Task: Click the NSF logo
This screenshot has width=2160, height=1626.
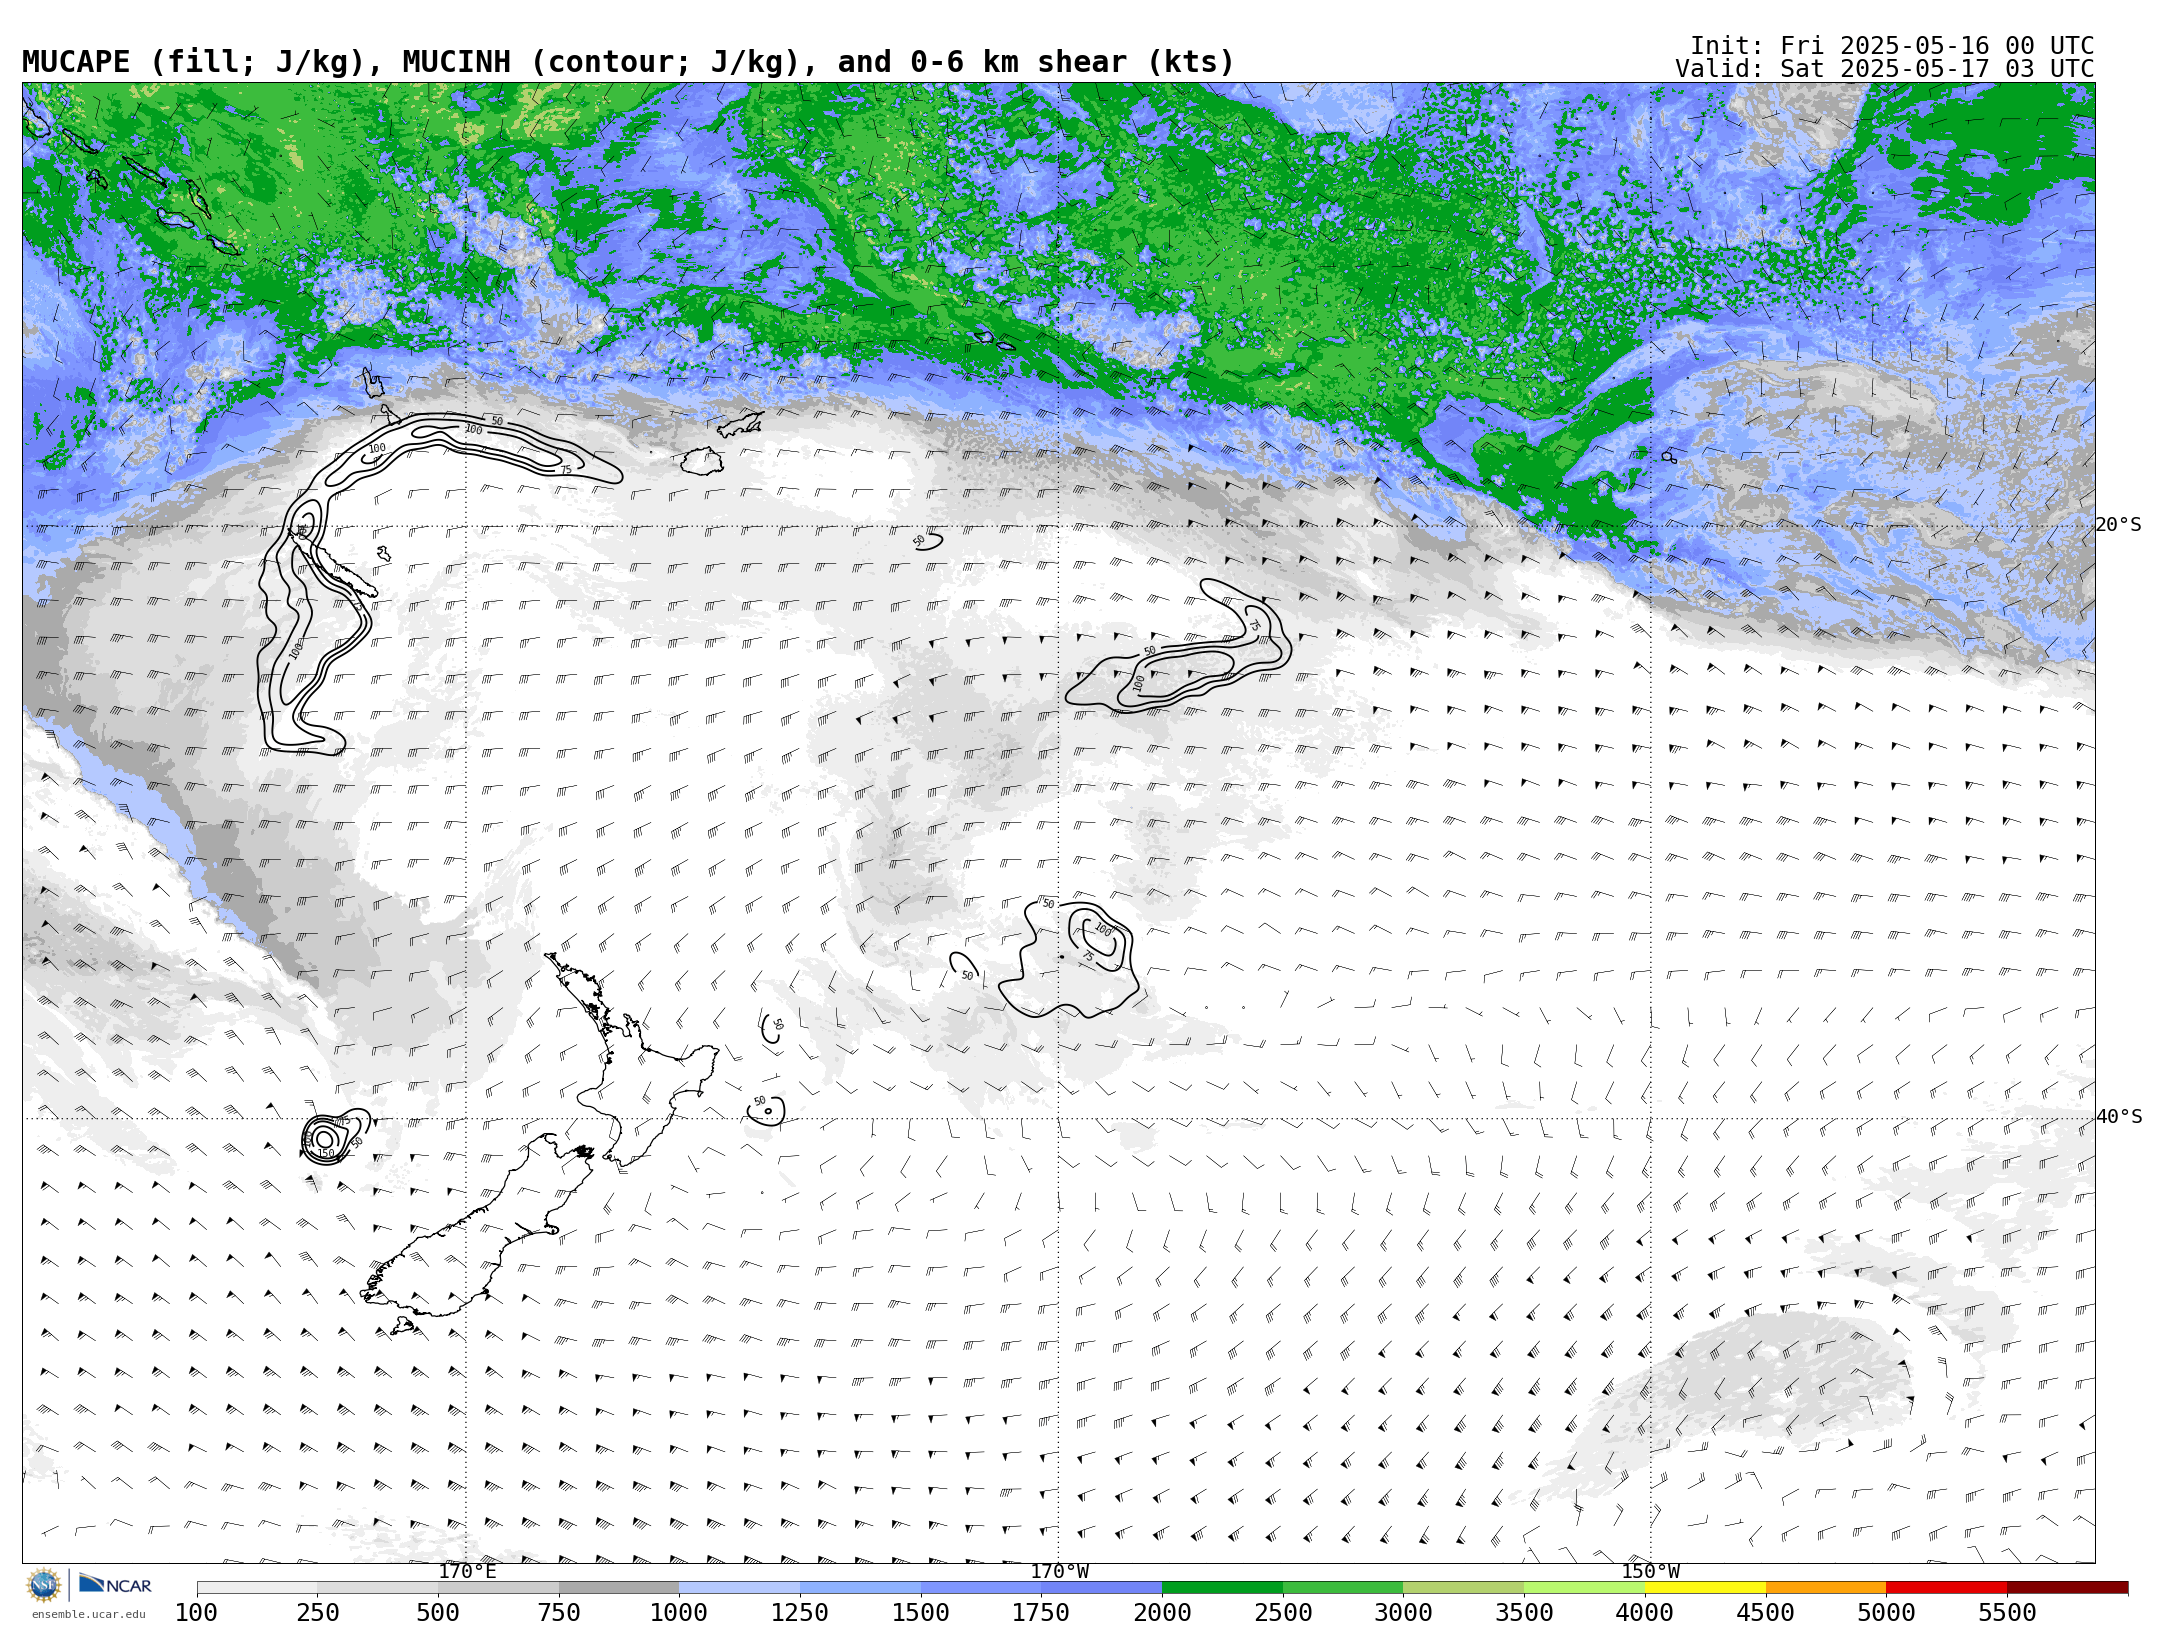Action: pos(44,1585)
